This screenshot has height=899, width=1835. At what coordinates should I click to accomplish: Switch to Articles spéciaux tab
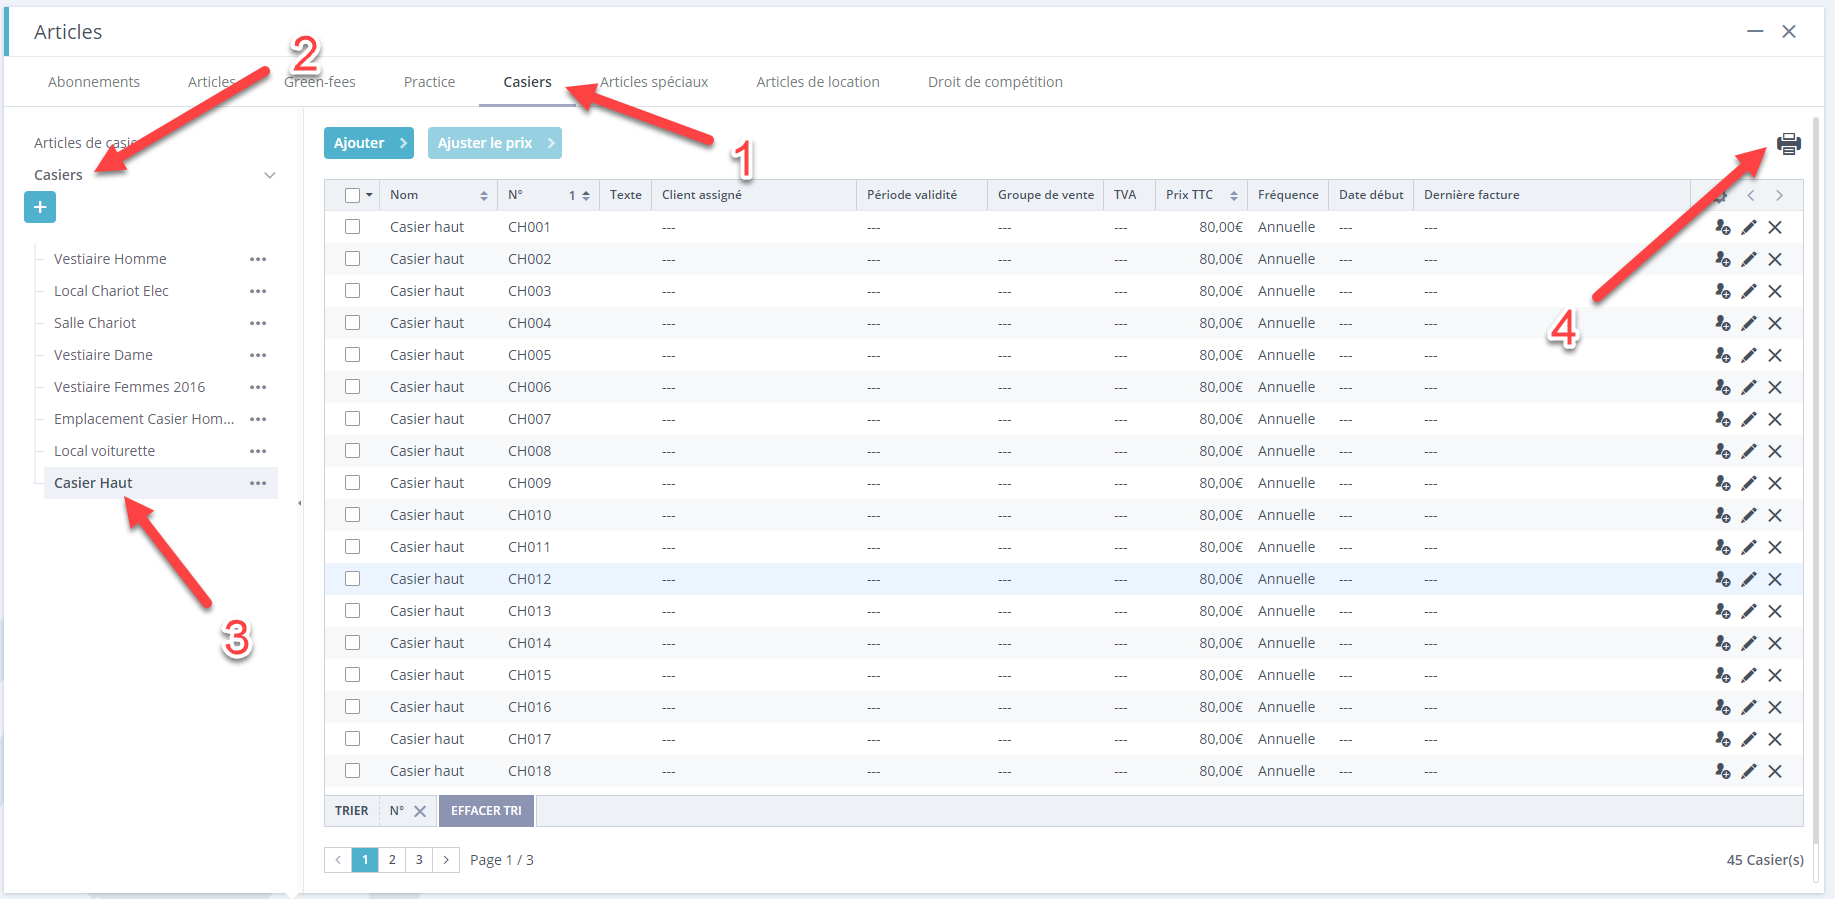point(654,82)
